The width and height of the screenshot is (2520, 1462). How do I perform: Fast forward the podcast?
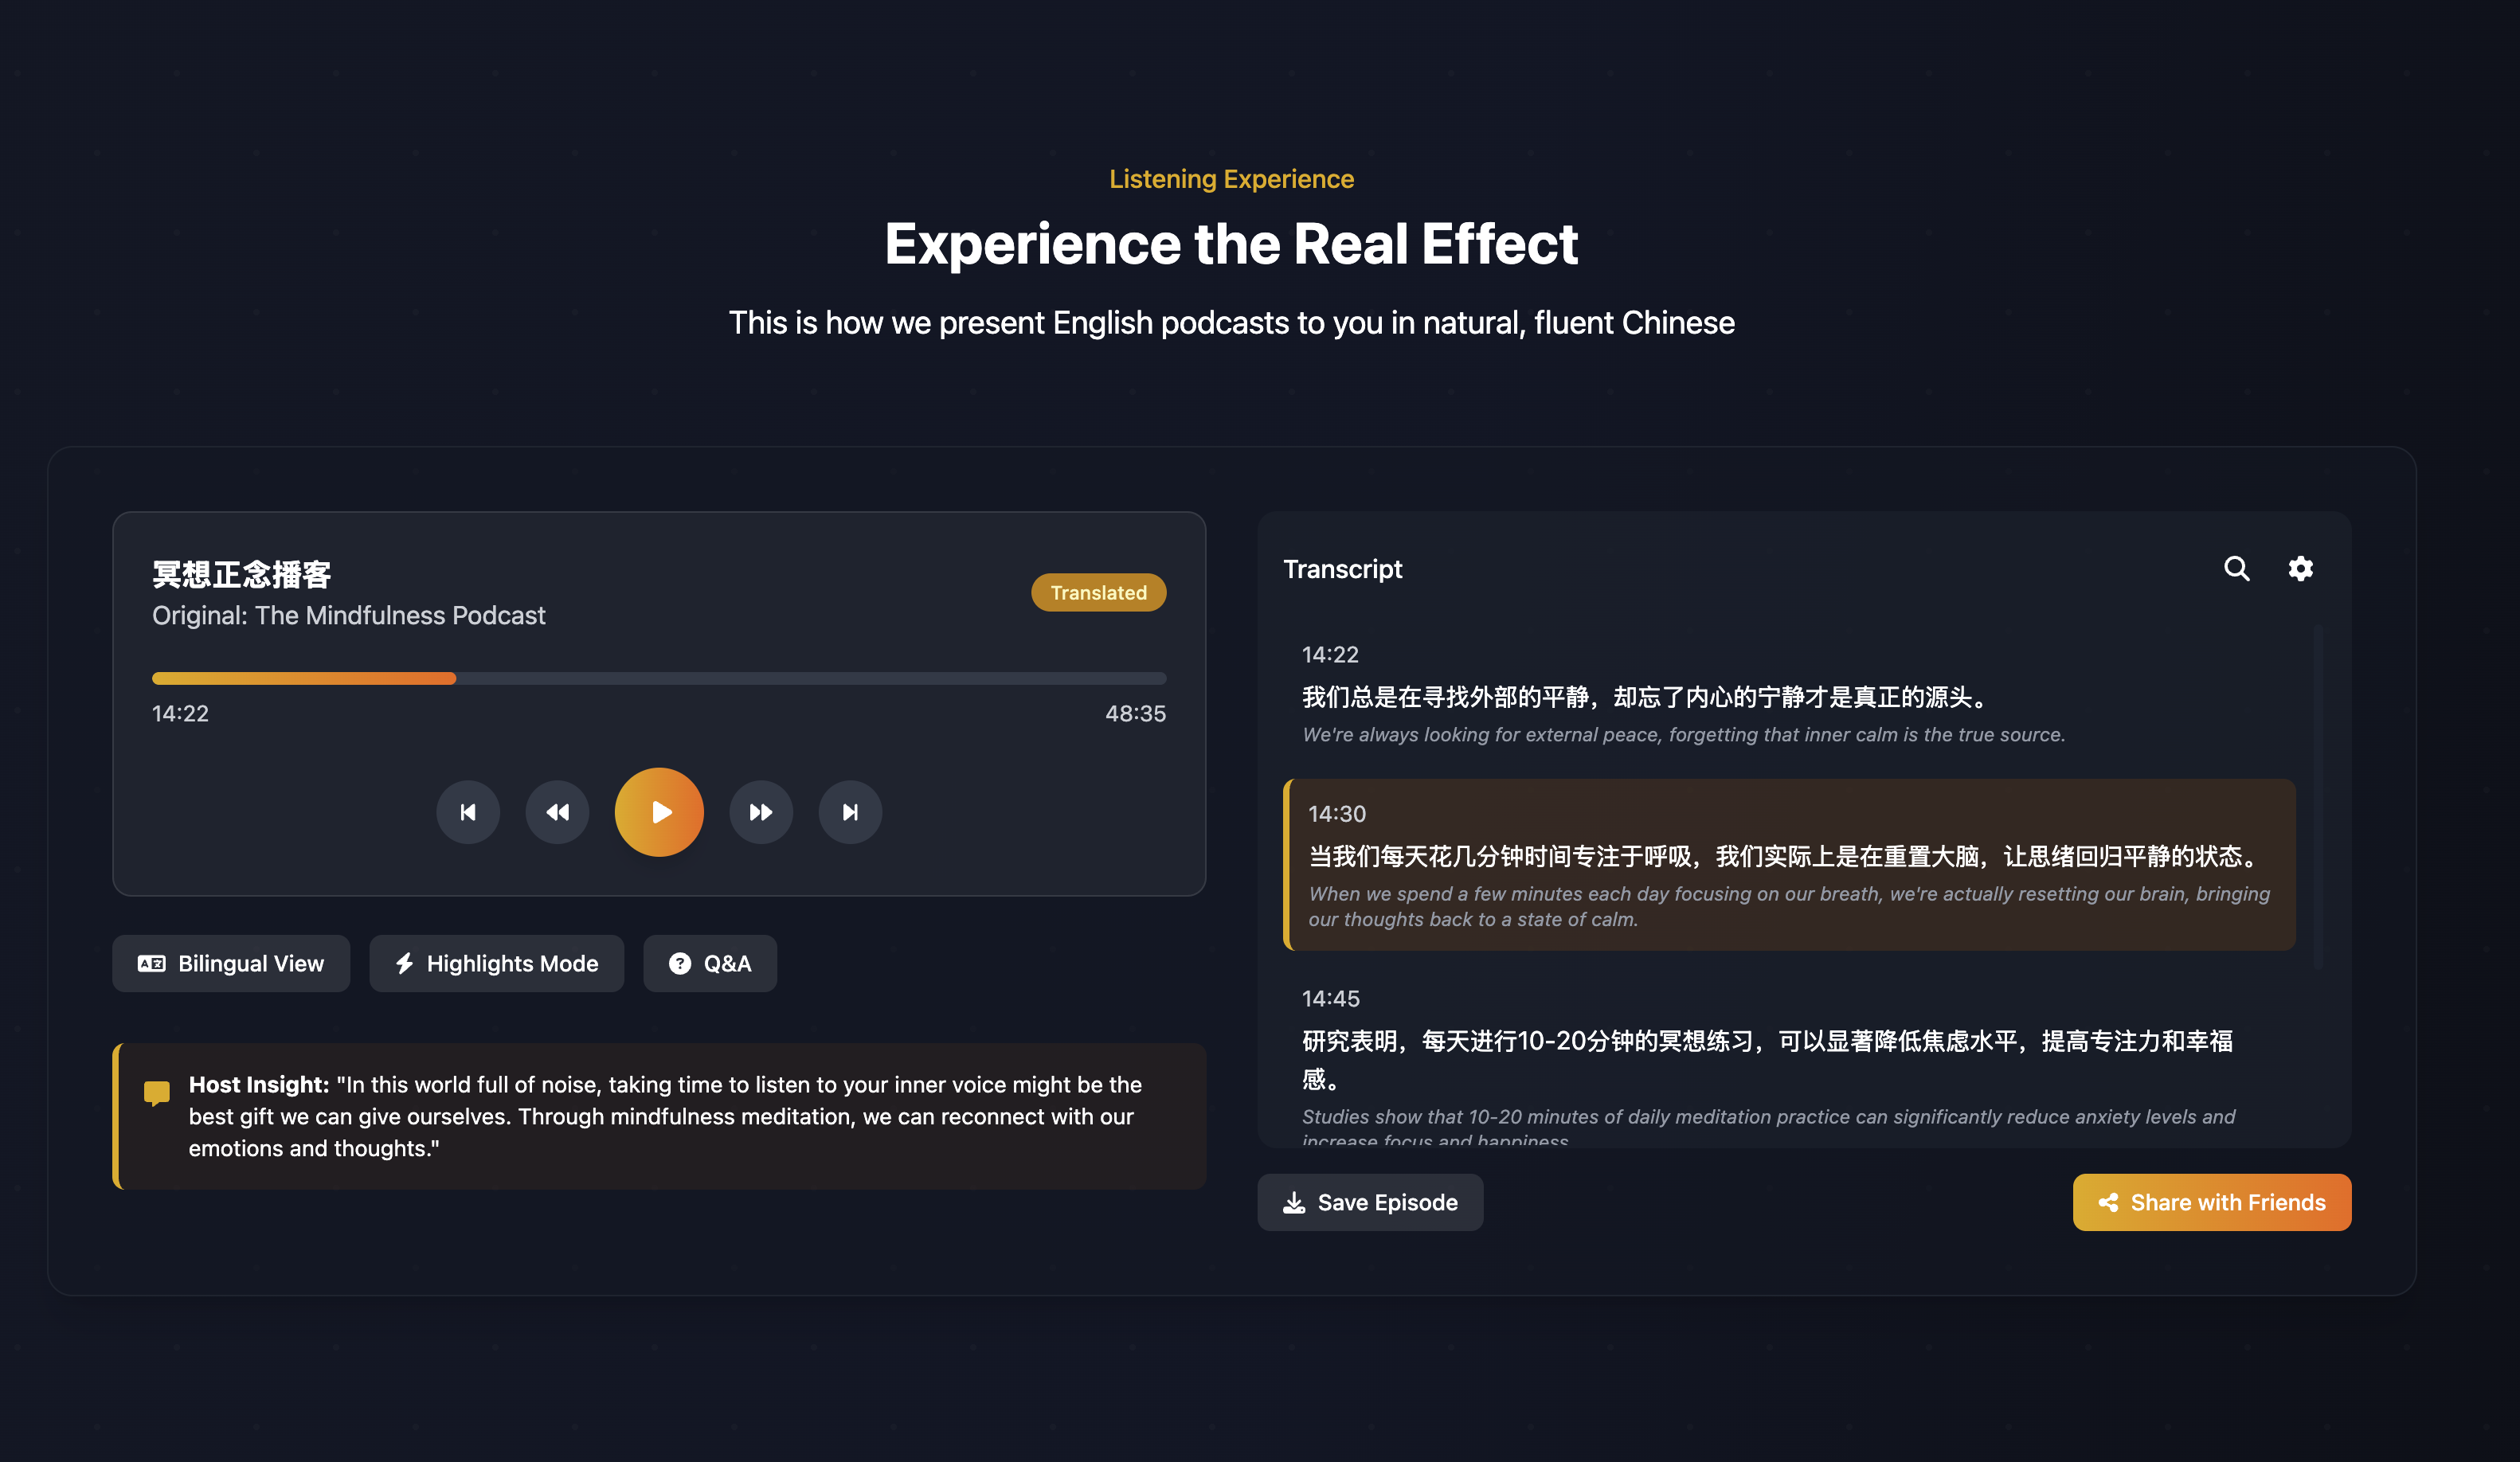pos(761,812)
